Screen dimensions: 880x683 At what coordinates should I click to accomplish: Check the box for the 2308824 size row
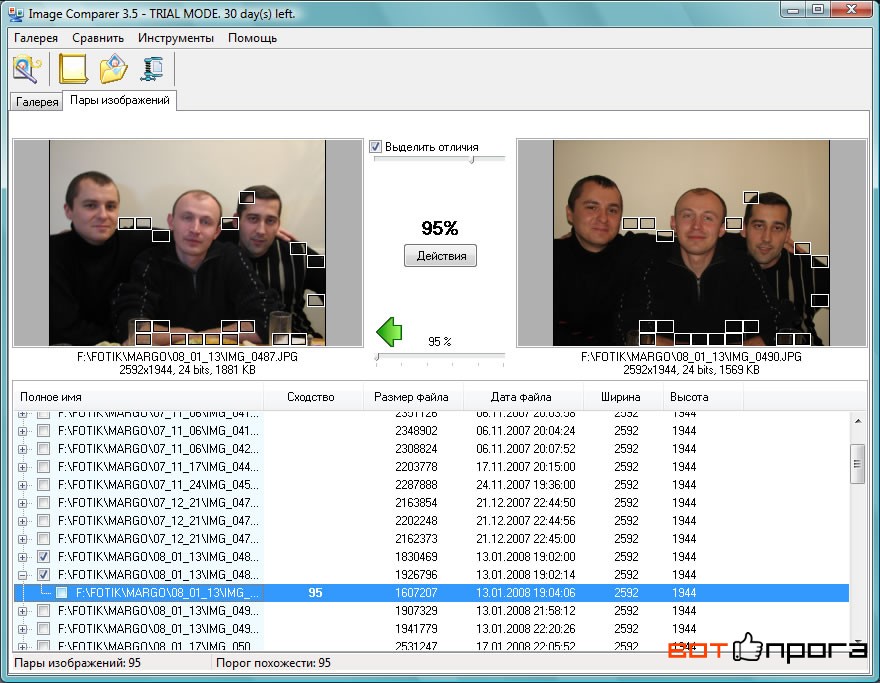coord(43,449)
